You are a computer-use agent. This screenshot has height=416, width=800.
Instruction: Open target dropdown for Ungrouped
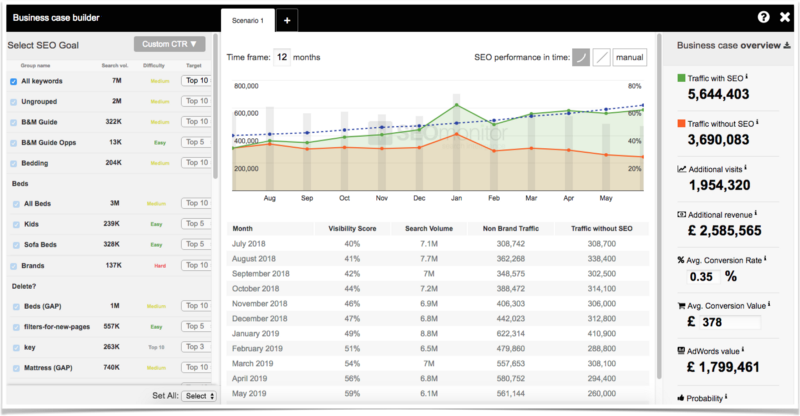pyautogui.click(x=196, y=101)
